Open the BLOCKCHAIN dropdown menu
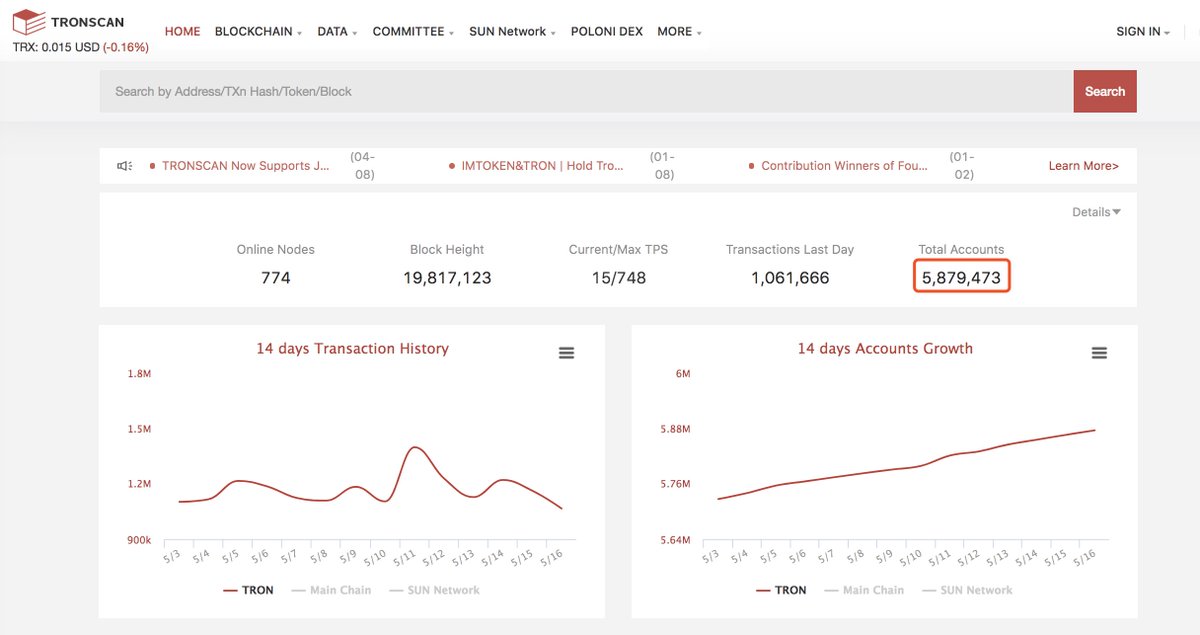Screen dimensions: 1200x635 (x=259, y=31)
